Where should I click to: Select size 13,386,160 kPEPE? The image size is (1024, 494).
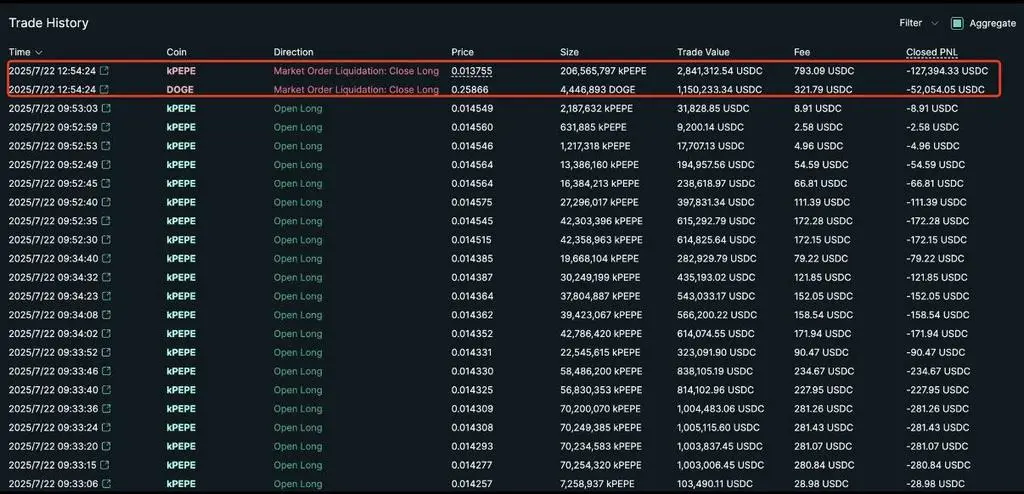tap(600, 165)
